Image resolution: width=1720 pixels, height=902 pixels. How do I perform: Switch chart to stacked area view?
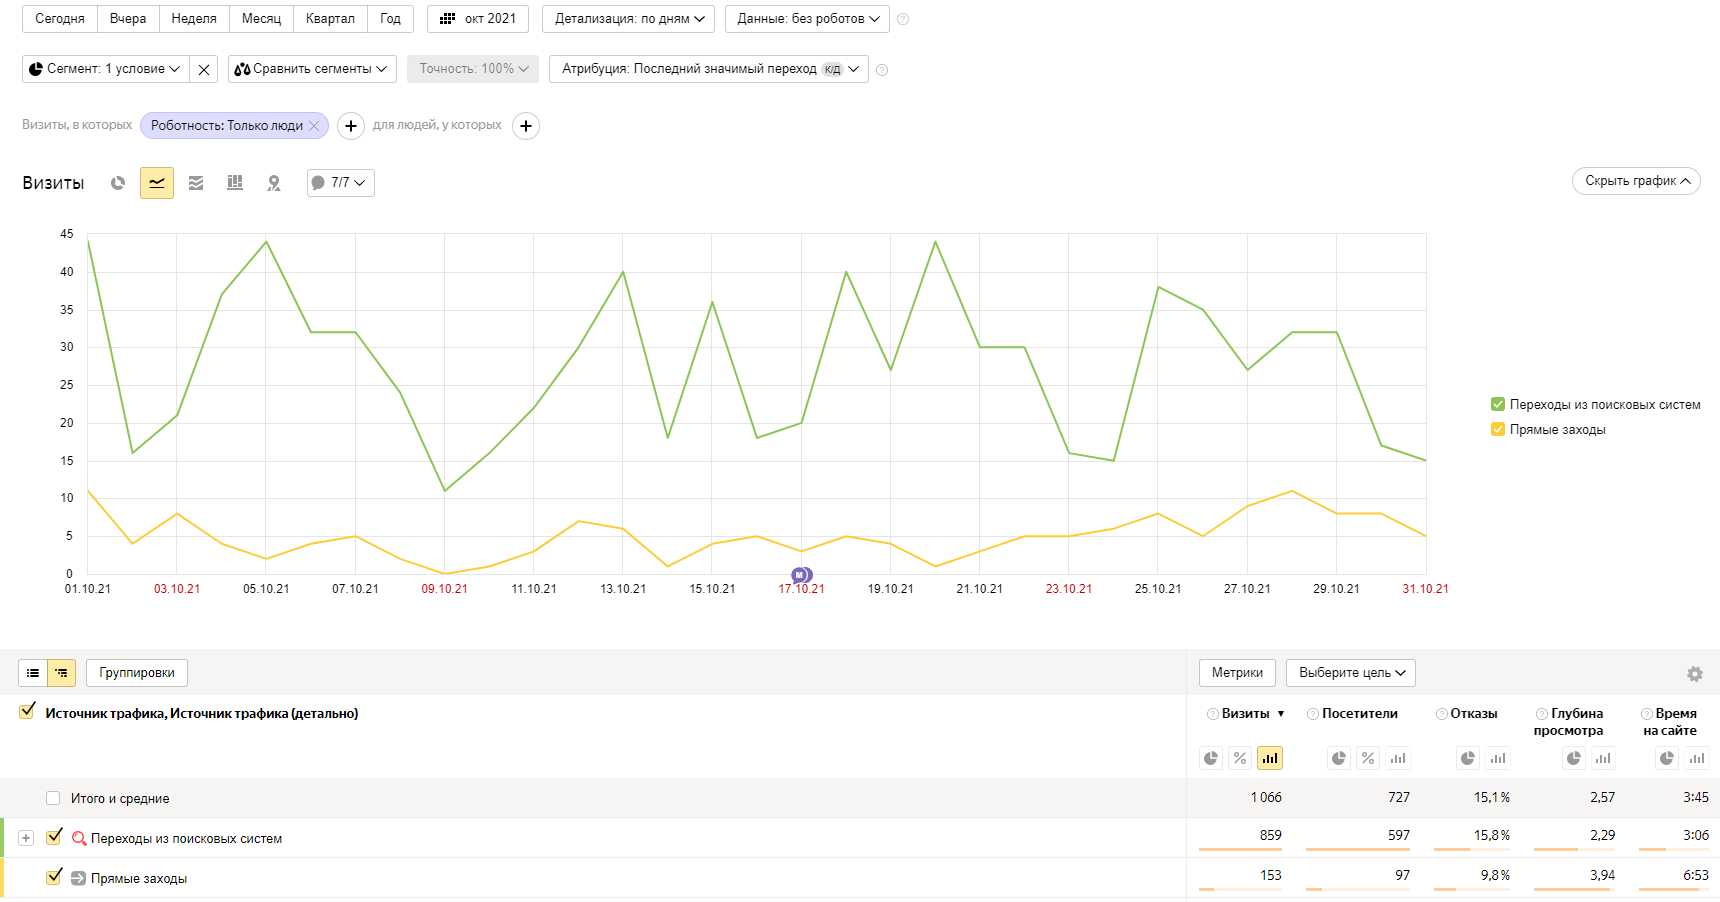click(x=196, y=183)
